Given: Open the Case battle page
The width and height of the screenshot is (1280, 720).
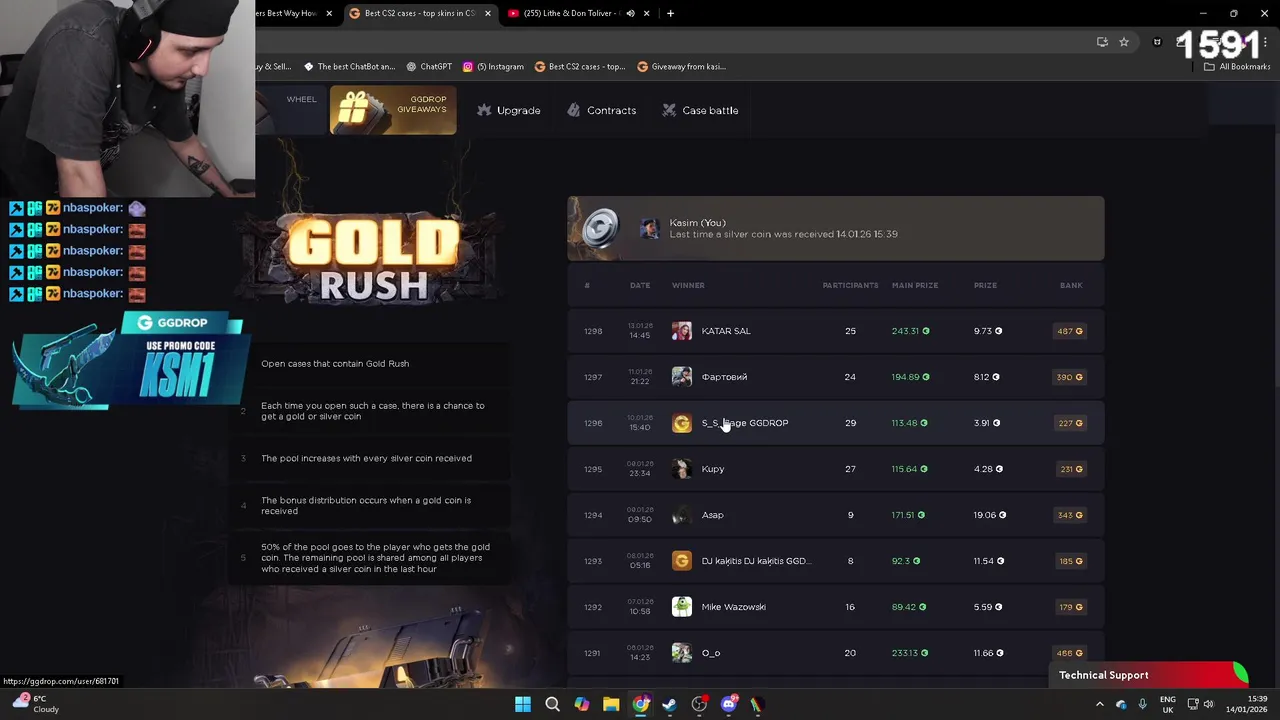Looking at the screenshot, I should pyautogui.click(x=700, y=110).
